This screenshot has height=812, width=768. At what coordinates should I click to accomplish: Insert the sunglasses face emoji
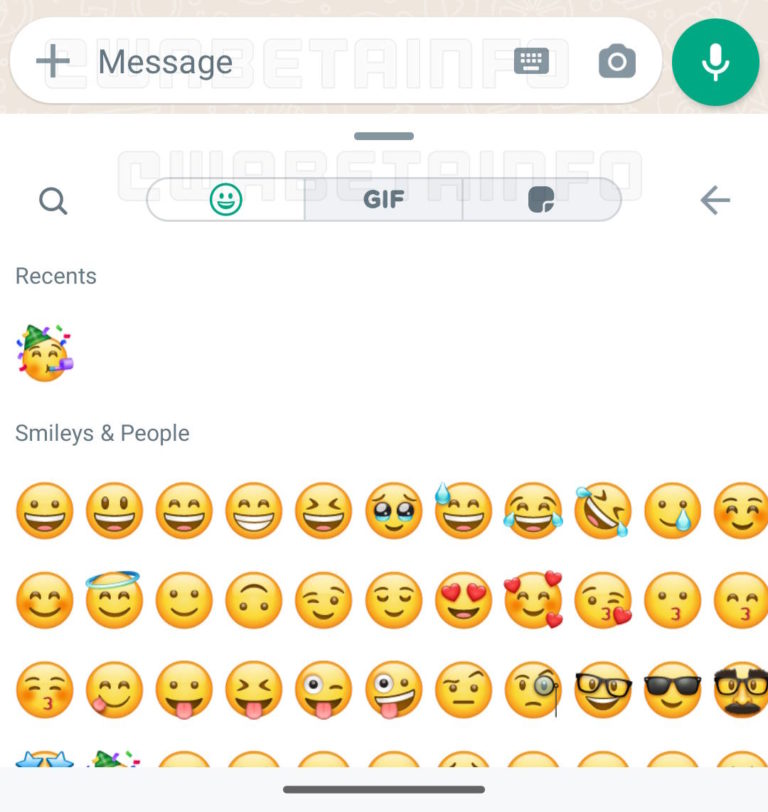[x=673, y=690]
